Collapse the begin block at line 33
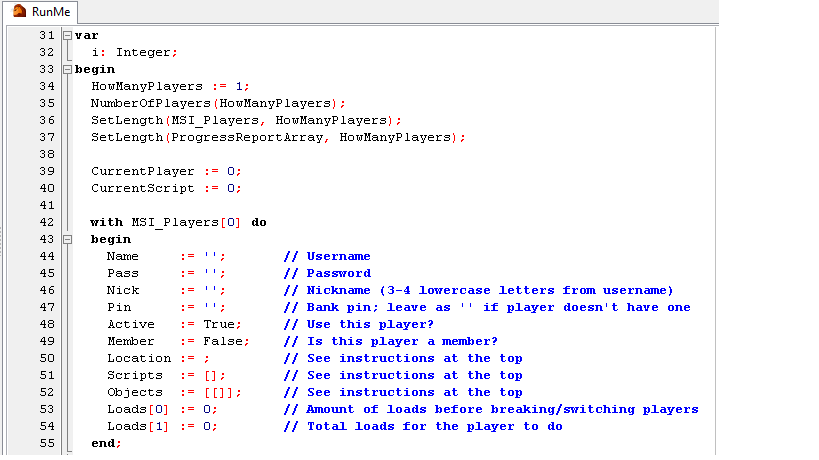This screenshot has height=460, width=819. [x=67, y=69]
